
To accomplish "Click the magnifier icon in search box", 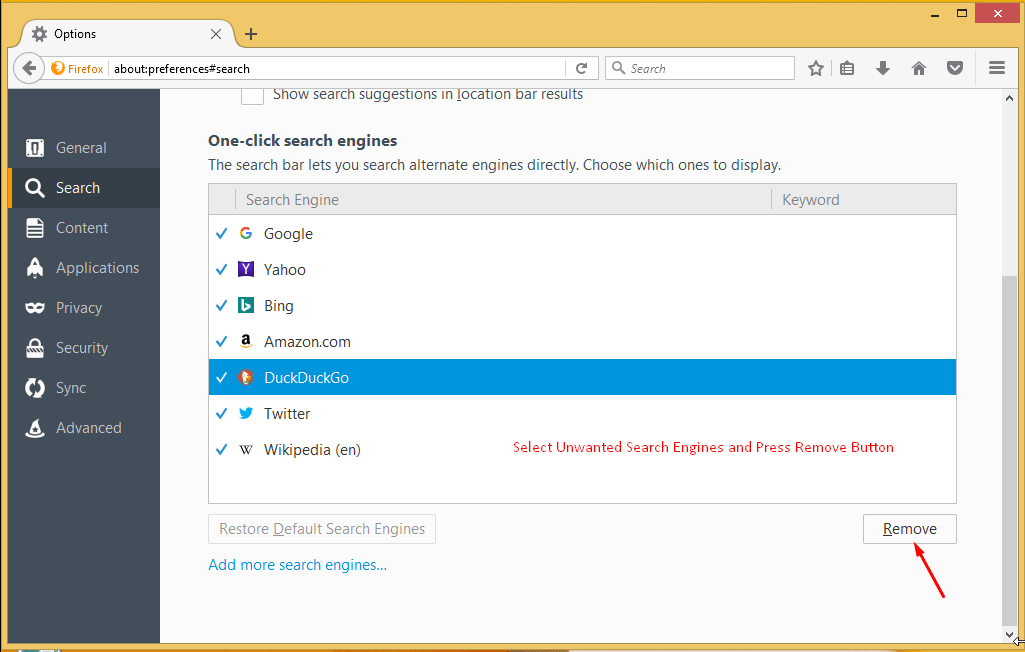I will pos(618,68).
